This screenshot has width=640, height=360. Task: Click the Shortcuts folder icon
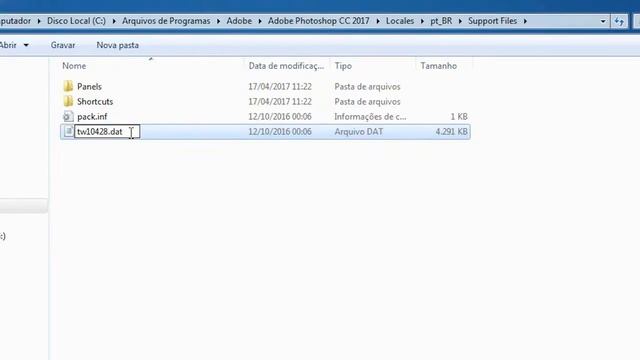point(68,101)
